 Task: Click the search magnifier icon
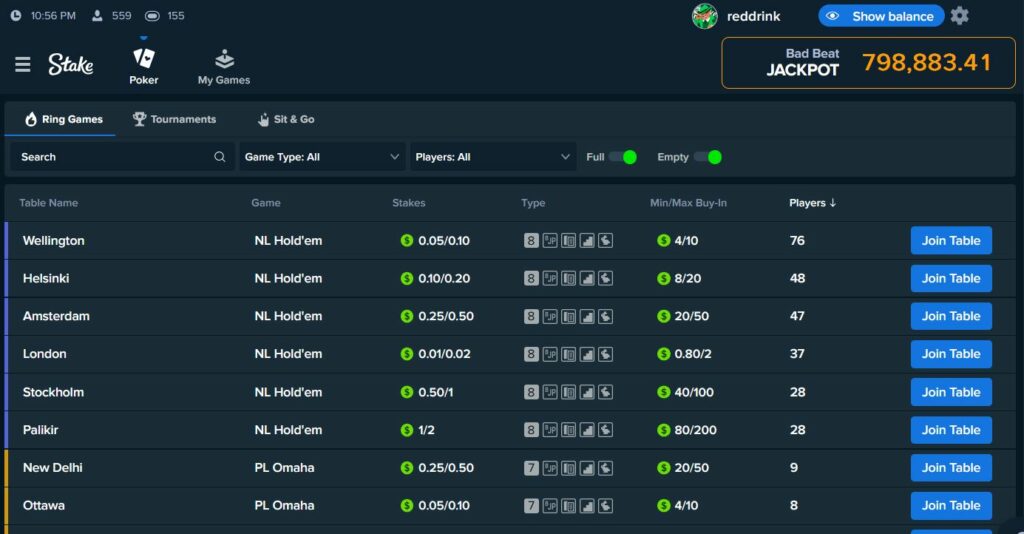[220, 157]
